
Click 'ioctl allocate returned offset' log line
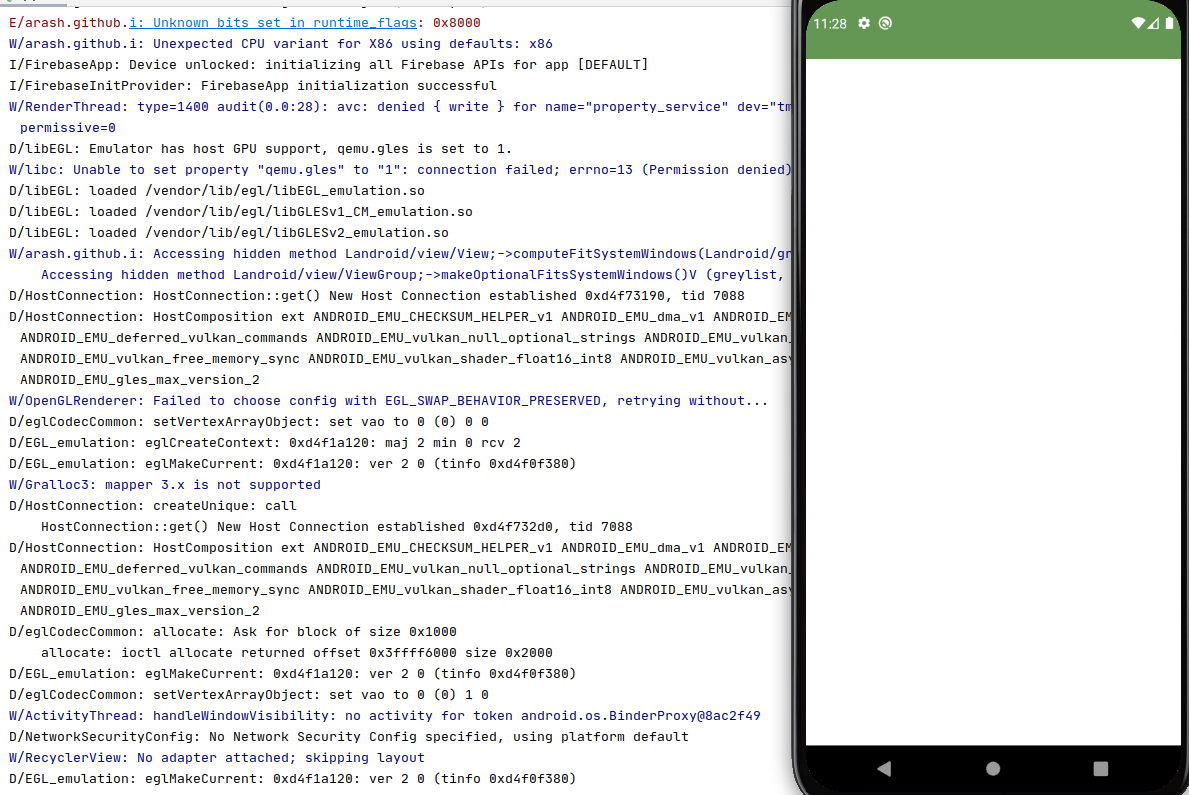[296, 653]
